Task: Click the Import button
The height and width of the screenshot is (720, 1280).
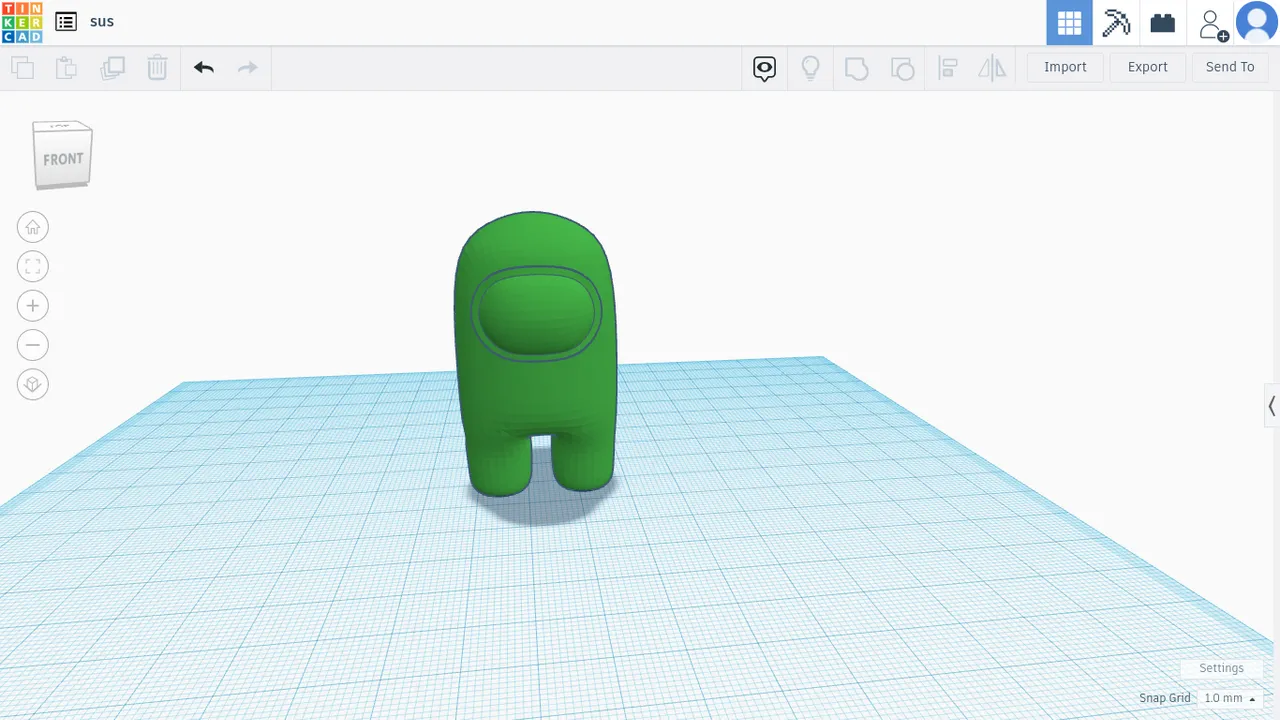Action: pos(1065,67)
